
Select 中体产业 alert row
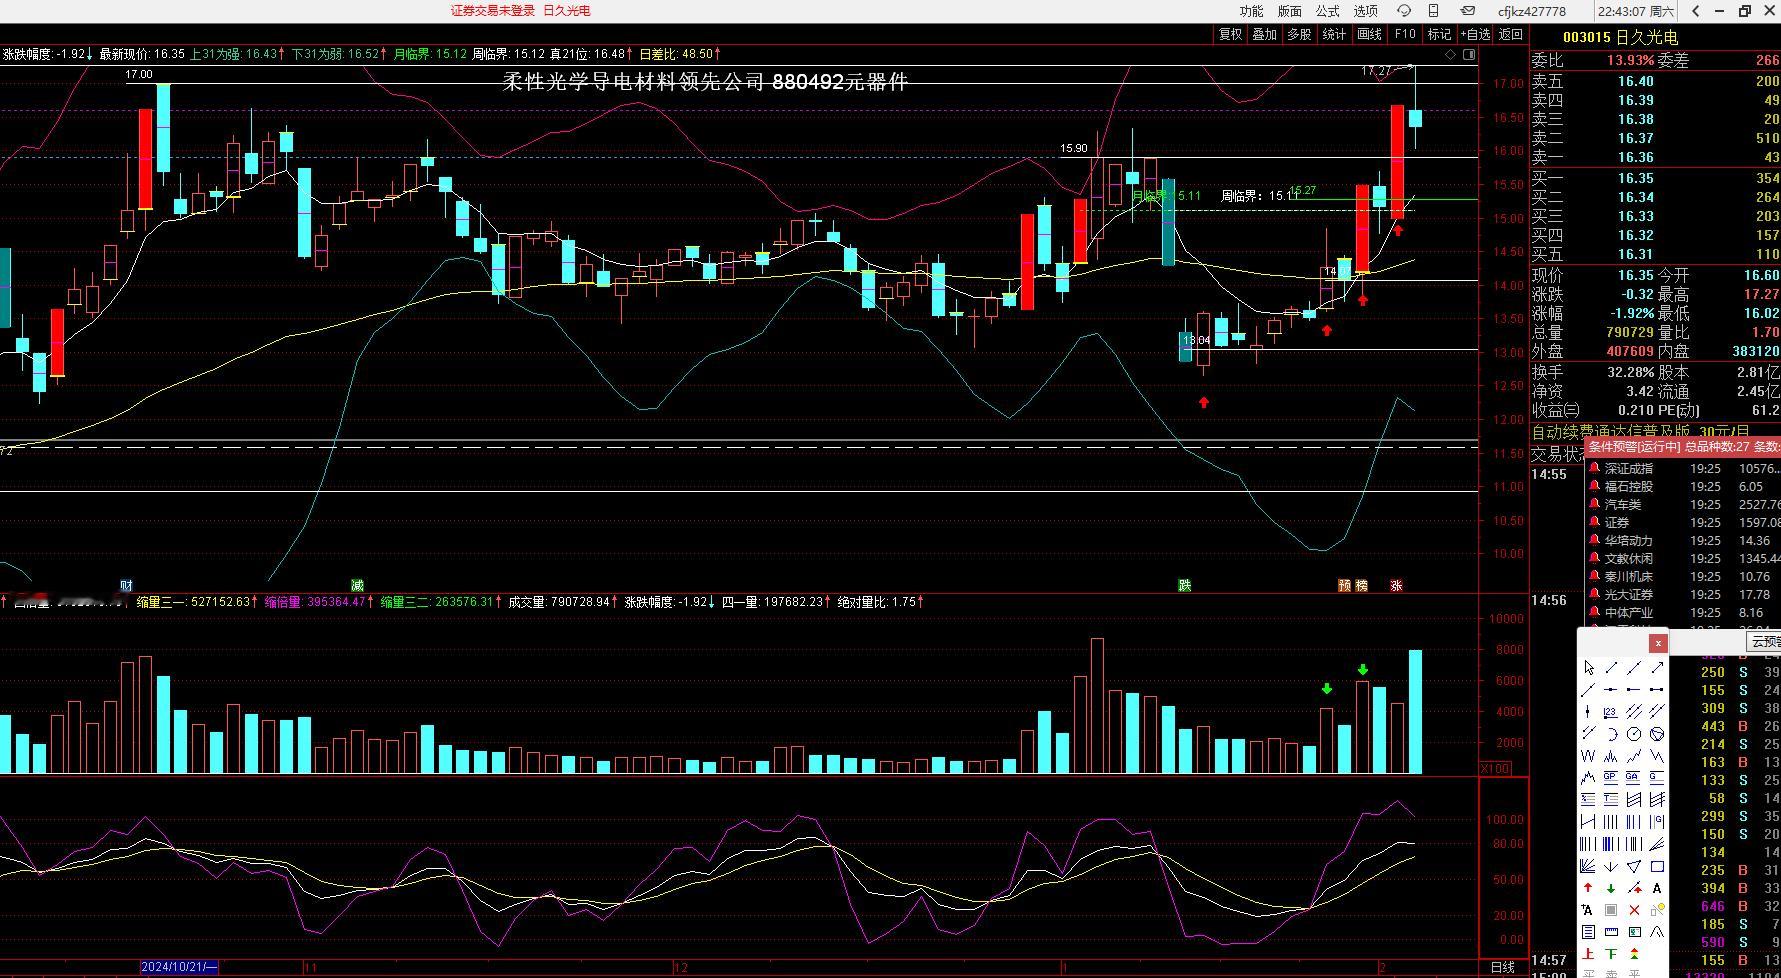point(1683,612)
